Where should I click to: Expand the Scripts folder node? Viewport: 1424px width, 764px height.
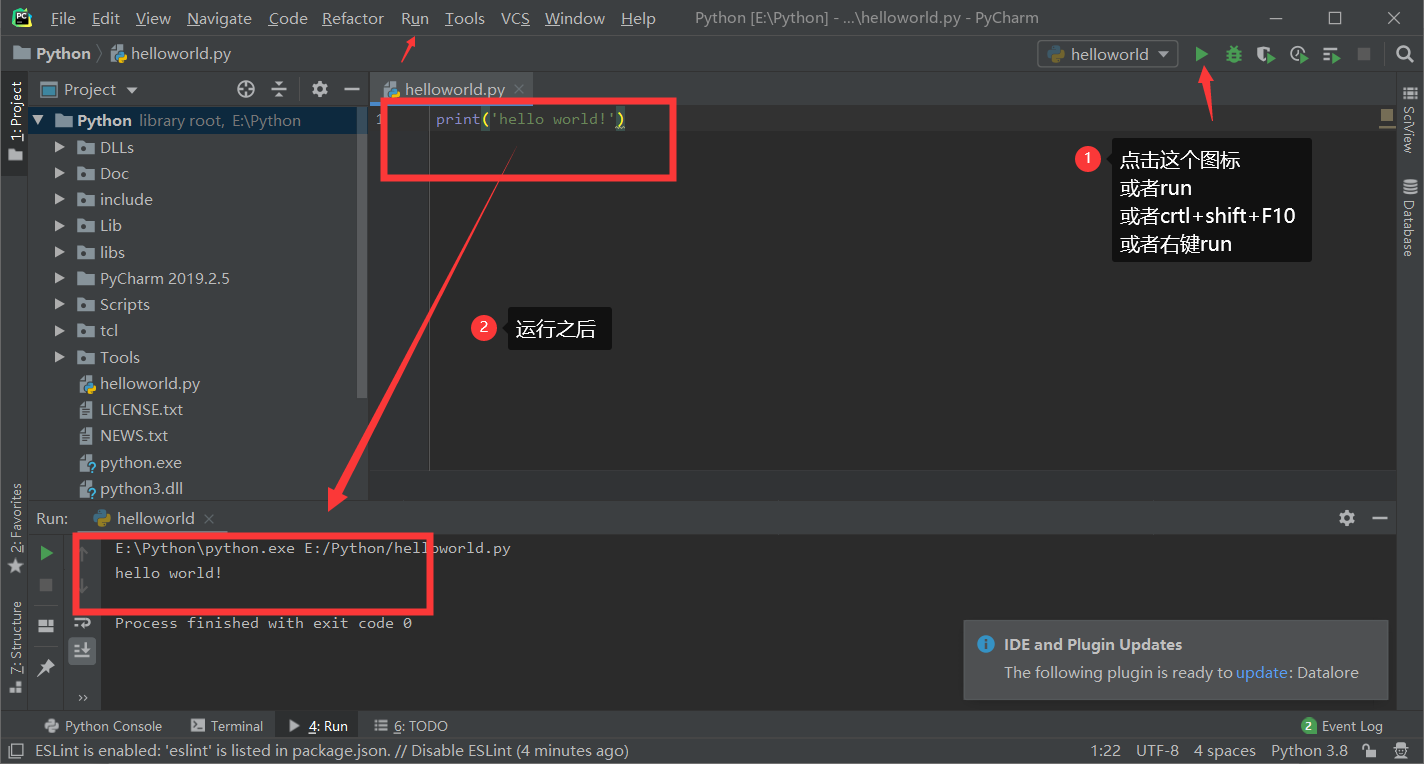60,304
